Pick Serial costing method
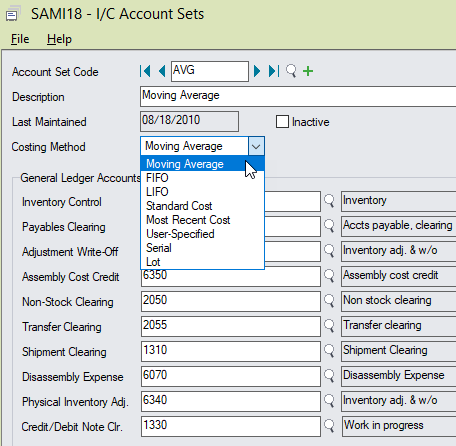This screenshot has width=456, height=446. click(x=202, y=248)
